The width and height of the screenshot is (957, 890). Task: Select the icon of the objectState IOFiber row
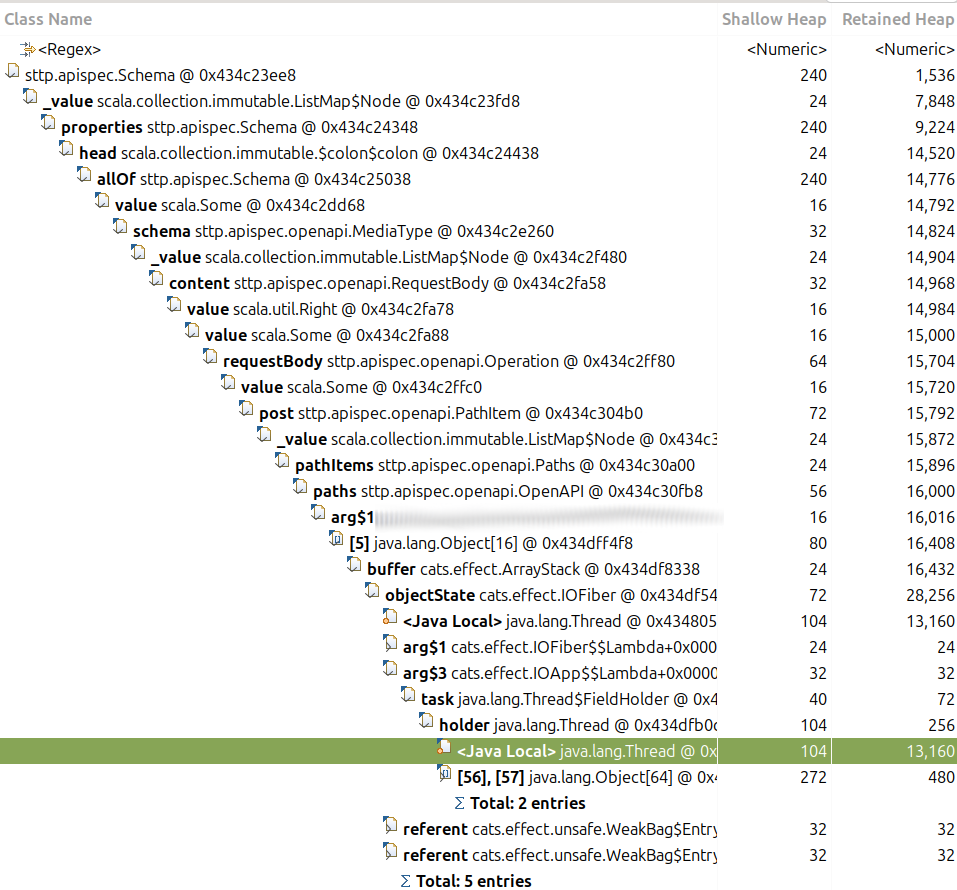372,591
